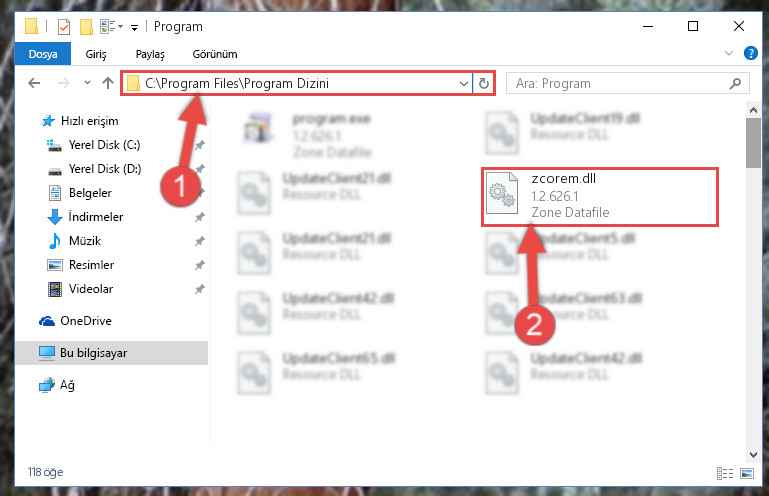Viewport: 769px width, 496px height.
Task: Select OneDrive in the sidebar
Action: (86, 320)
